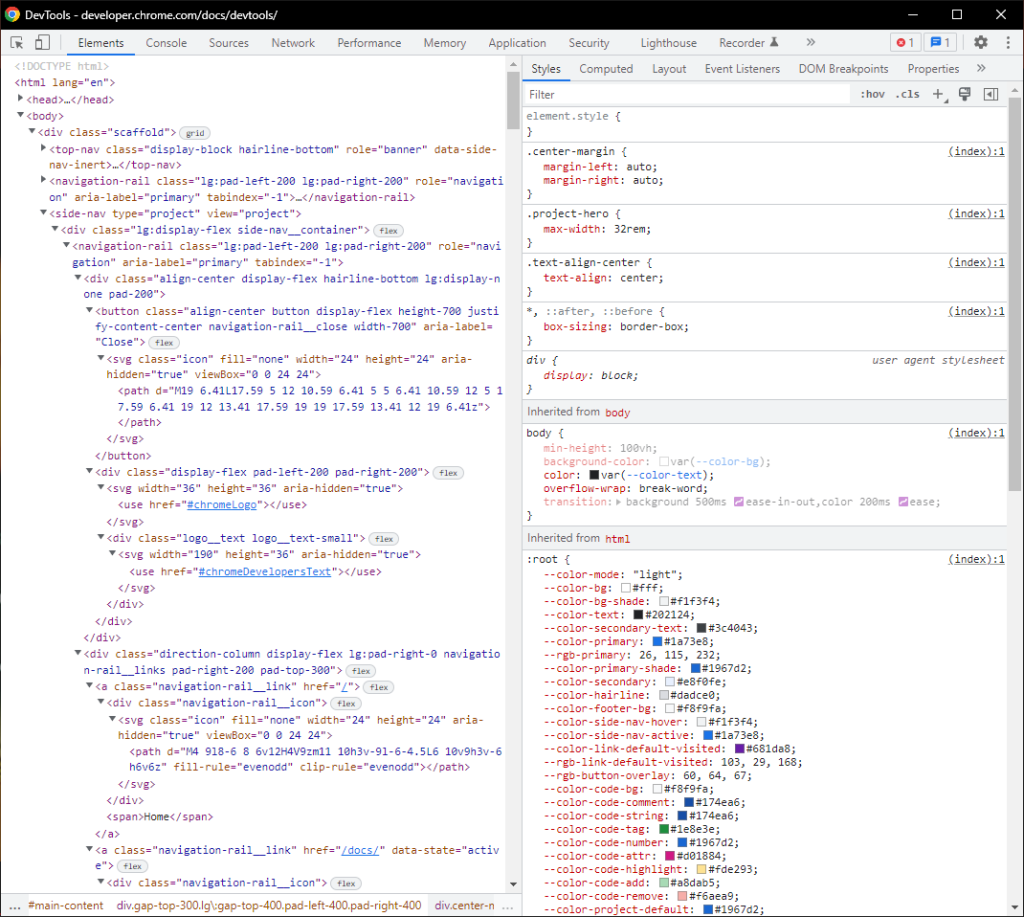Open the Computed styles tab
Screen dimensions: 1024x917
pyautogui.click(x=606, y=69)
